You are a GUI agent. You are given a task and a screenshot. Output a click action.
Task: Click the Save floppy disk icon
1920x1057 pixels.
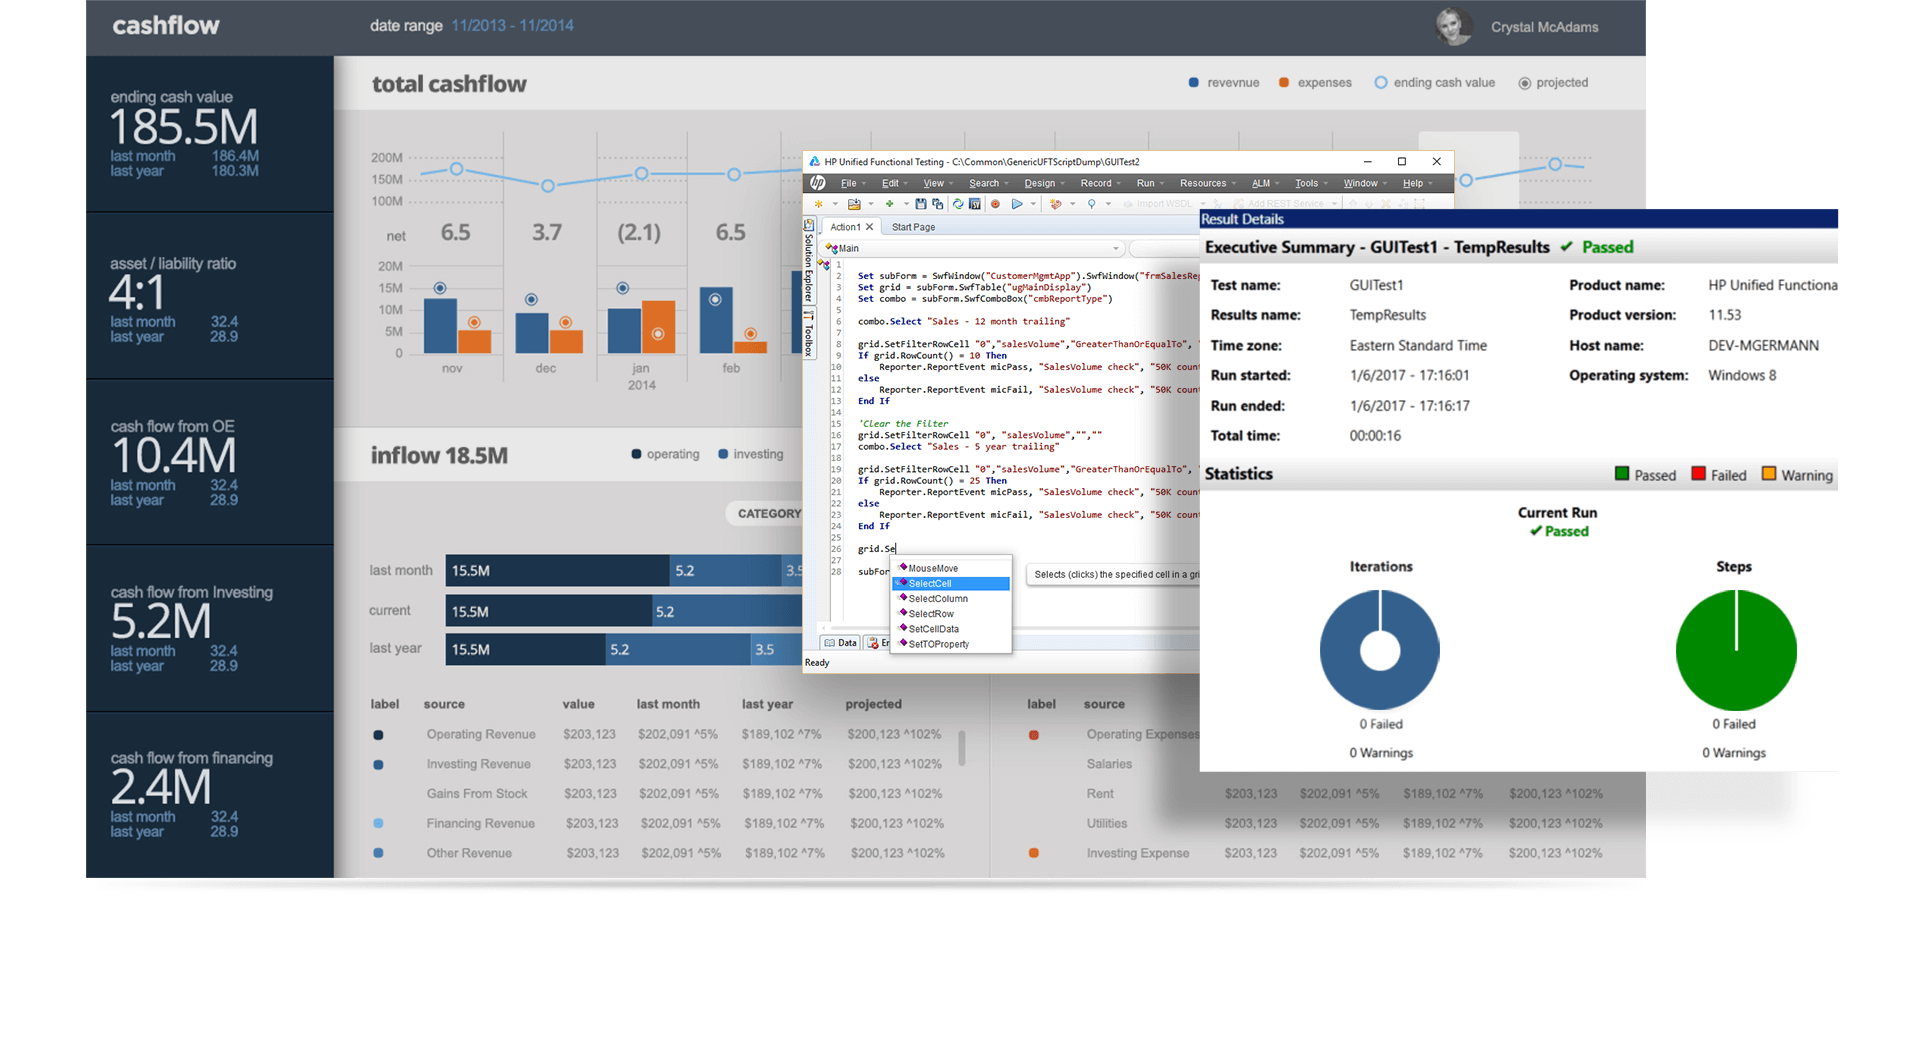click(x=921, y=204)
